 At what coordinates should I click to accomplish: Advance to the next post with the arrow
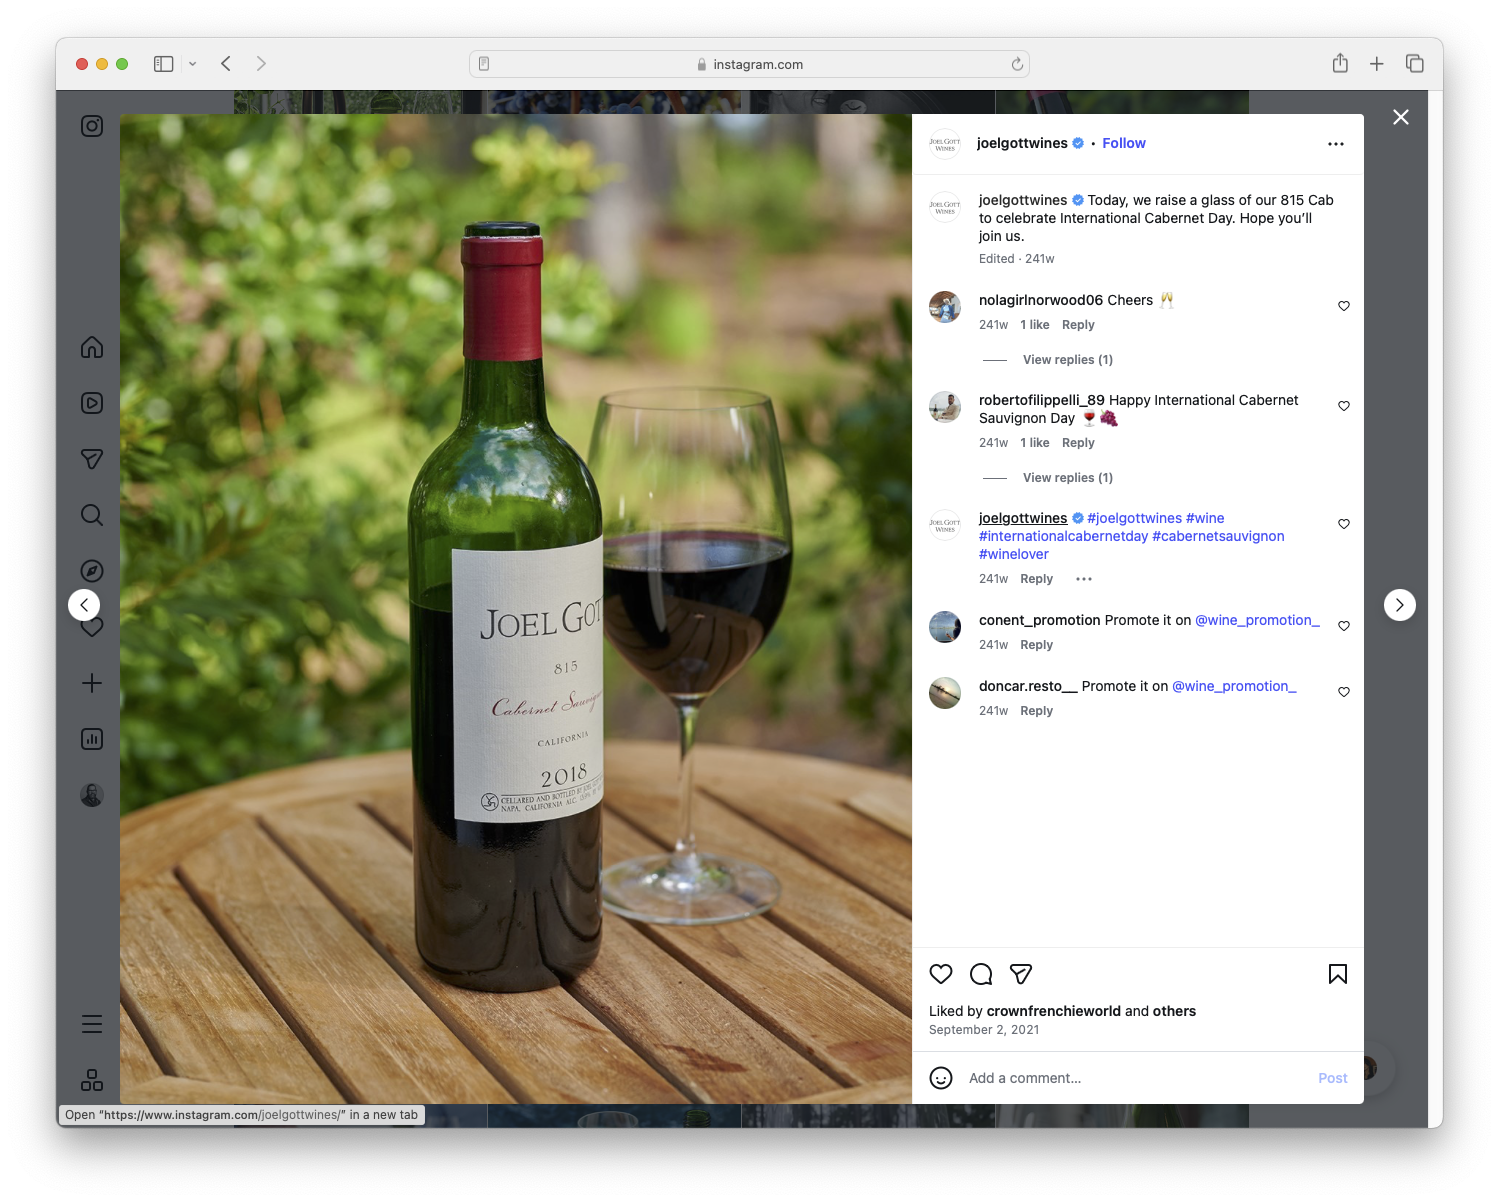pos(1399,604)
